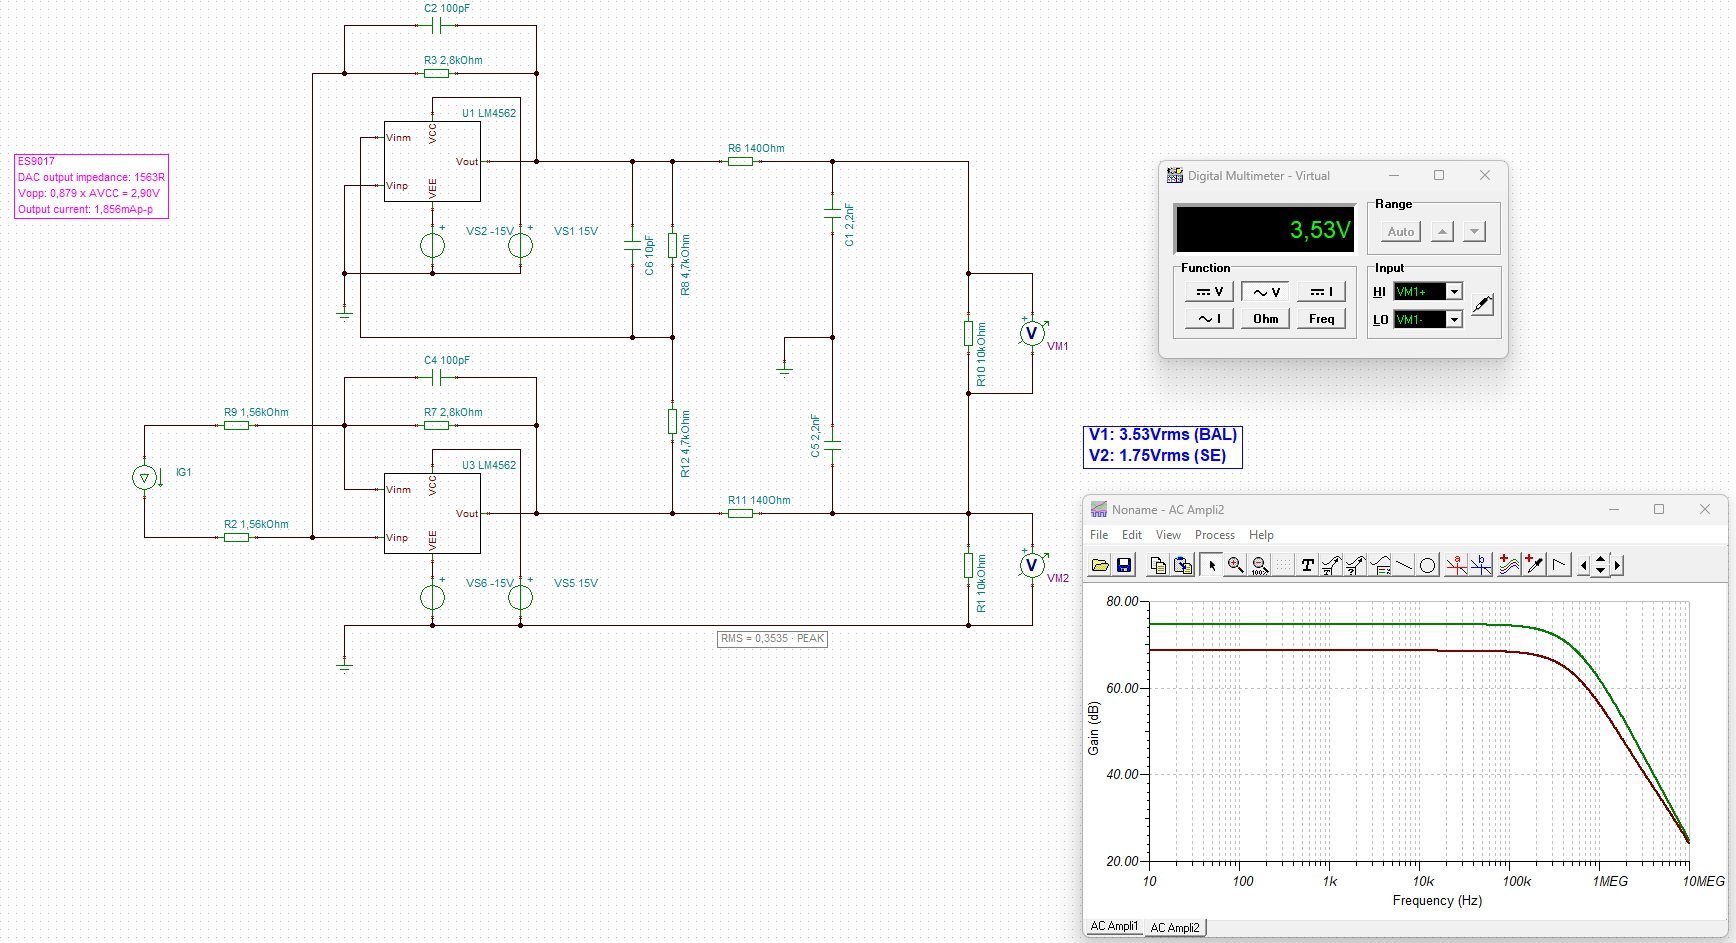The height and width of the screenshot is (943, 1736).
Task: Increase multimeter range with up arrow
Action: [x=1442, y=232]
